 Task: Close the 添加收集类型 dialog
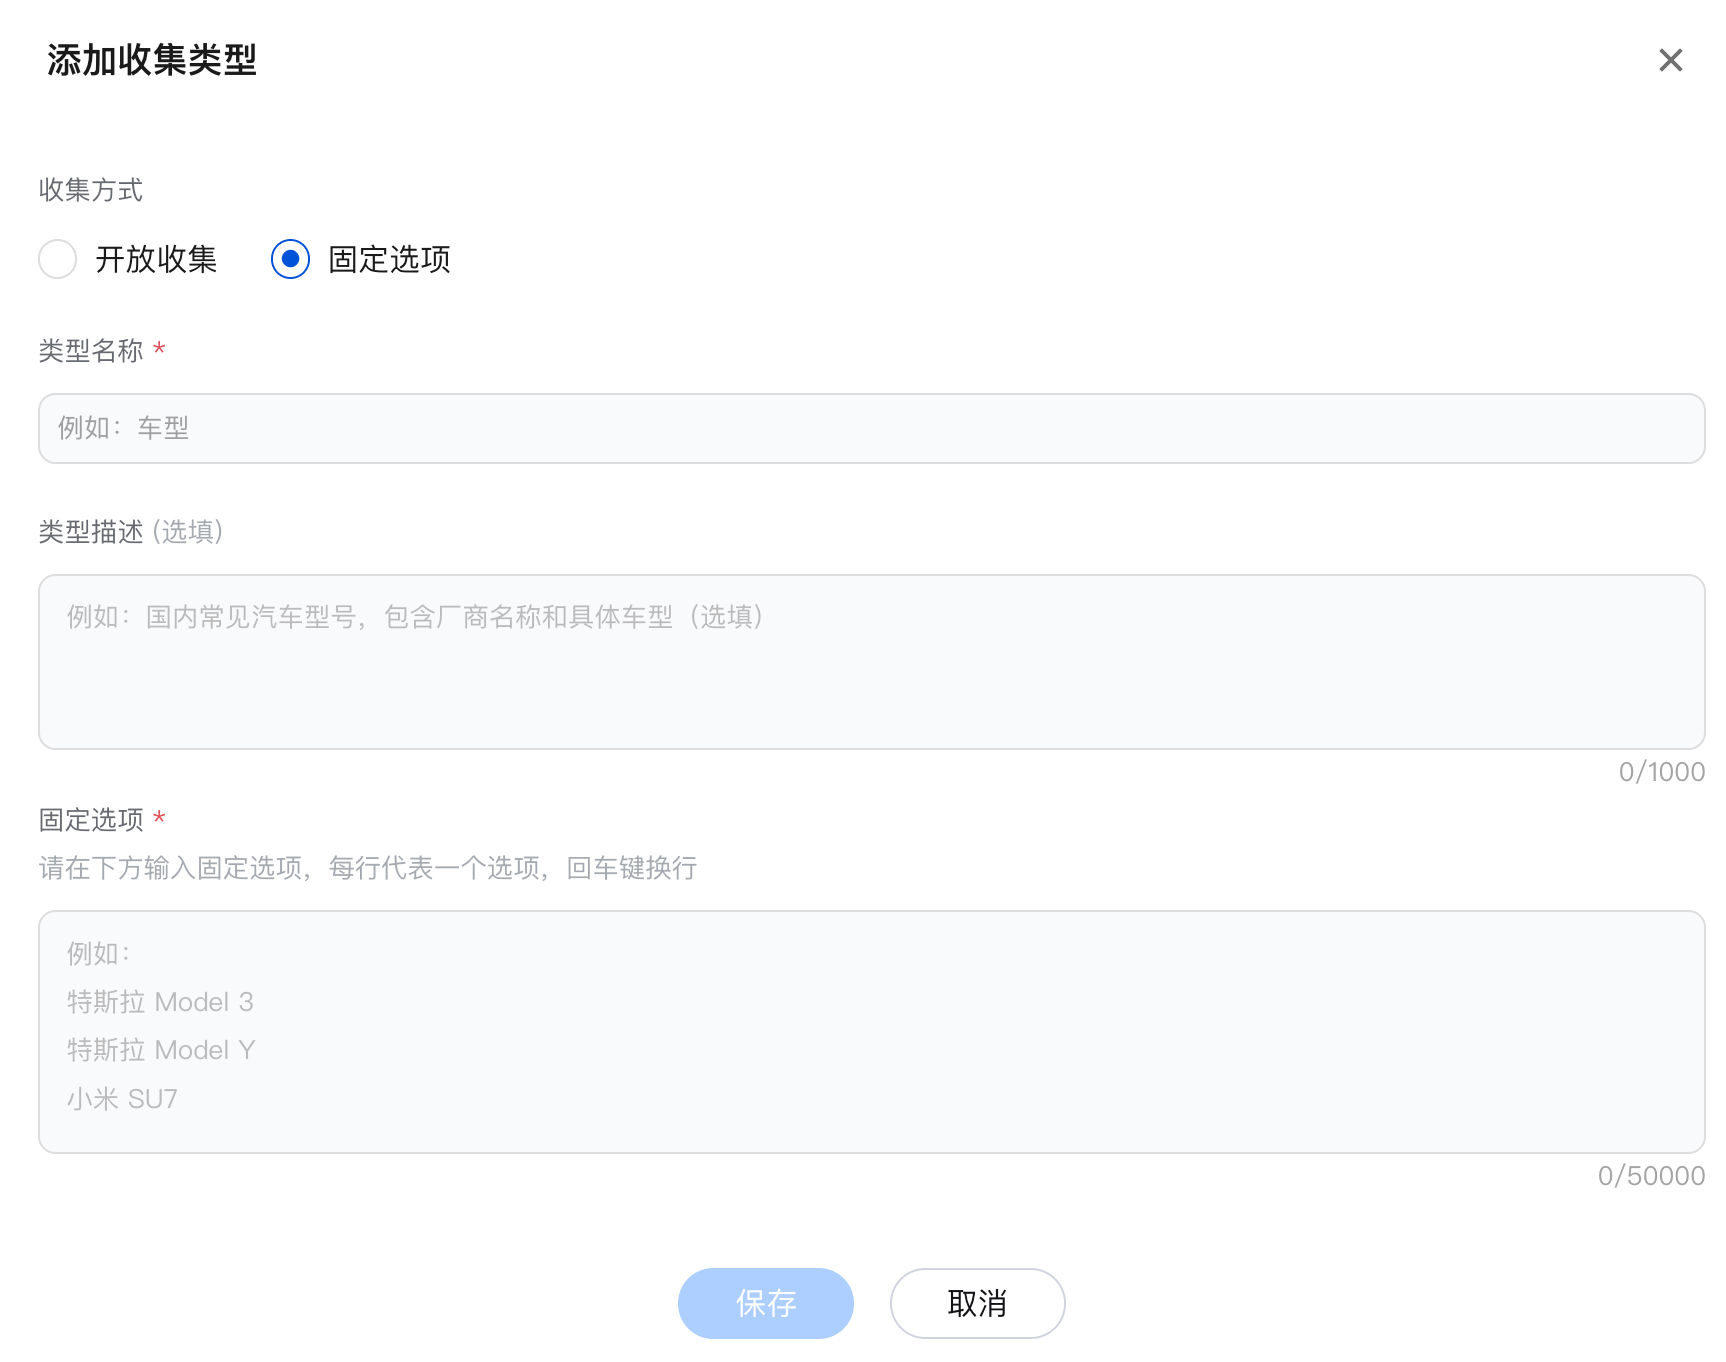(1670, 60)
